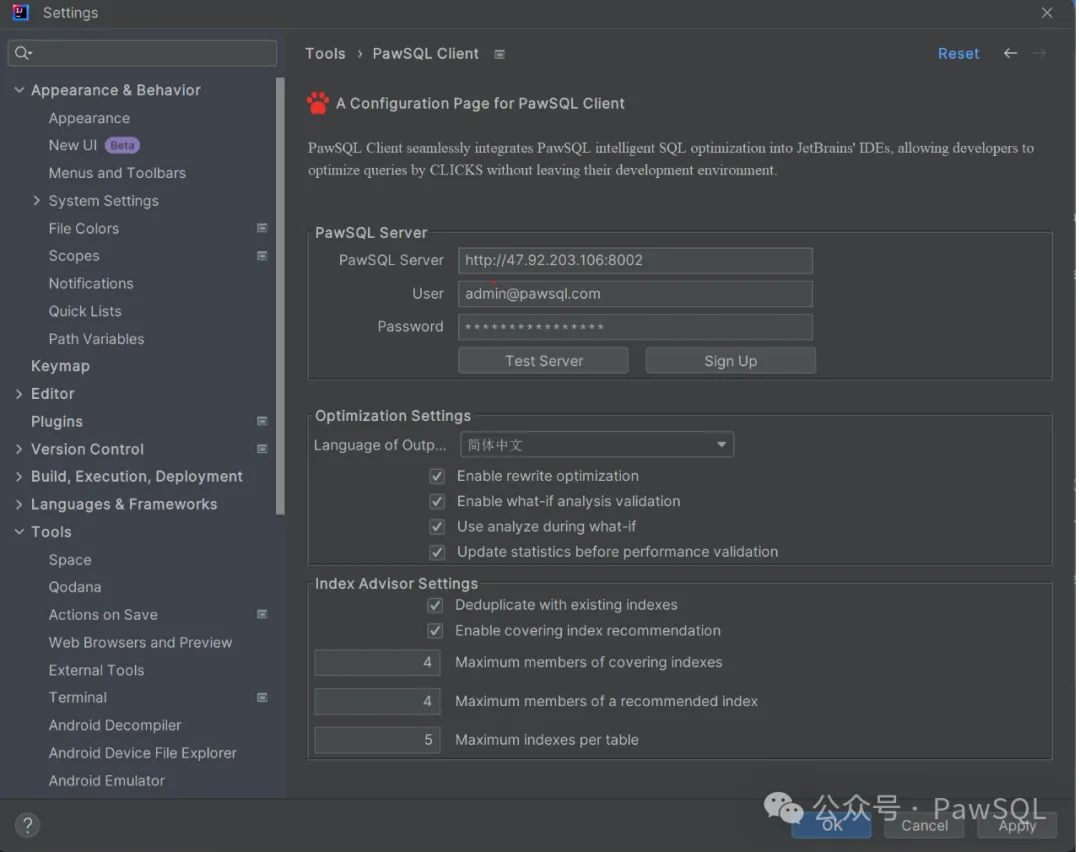1080x852 pixels.
Task: Select Quick Lists in the tree
Action: point(85,311)
